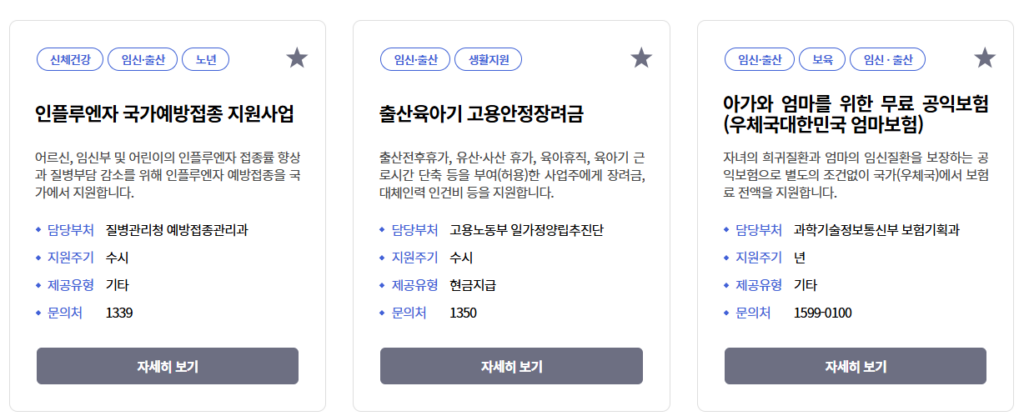Click the 1339 inquiry phone number
Viewport: 1024px width, 416px height.
click(119, 313)
